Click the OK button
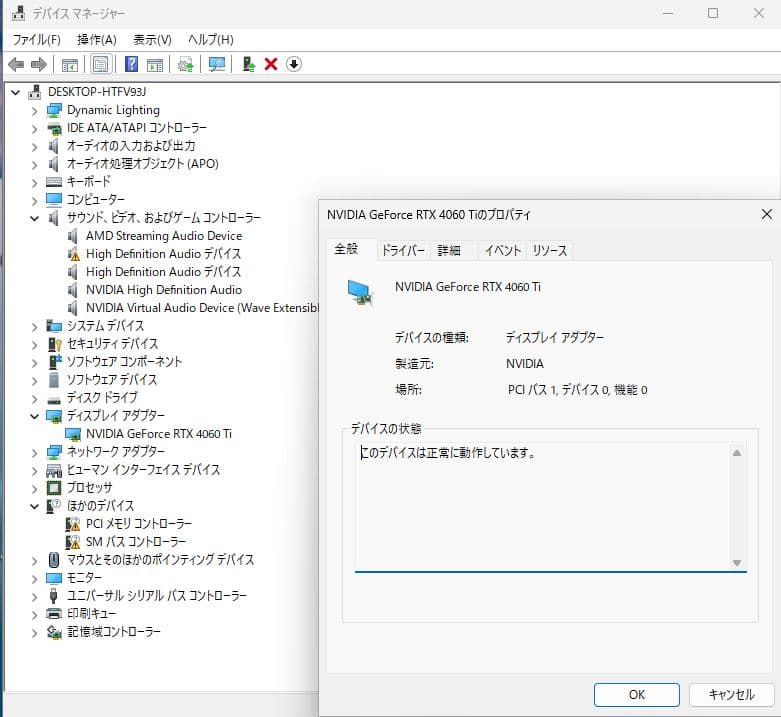This screenshot has height=717, width=781. click(x=637, y=695)
